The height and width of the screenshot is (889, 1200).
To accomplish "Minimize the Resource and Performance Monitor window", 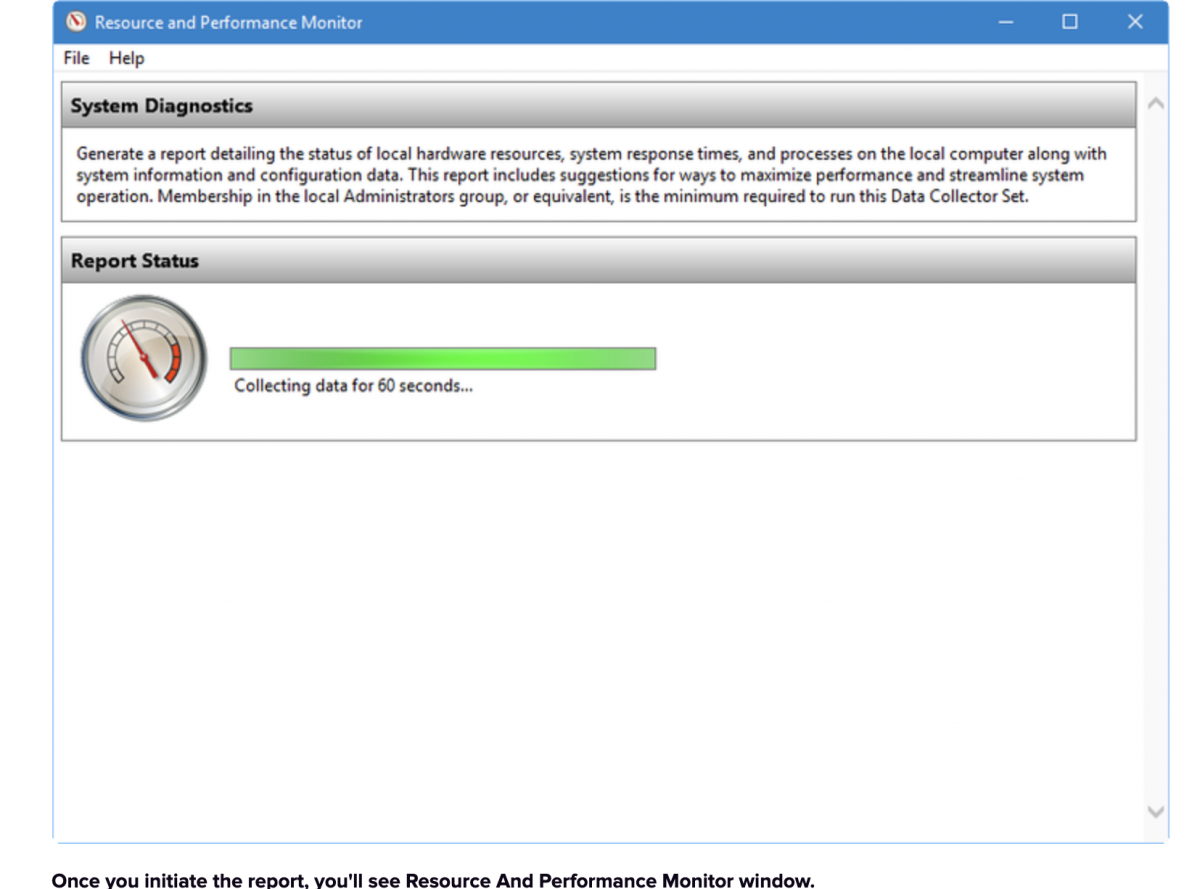I will [1006, 22].
